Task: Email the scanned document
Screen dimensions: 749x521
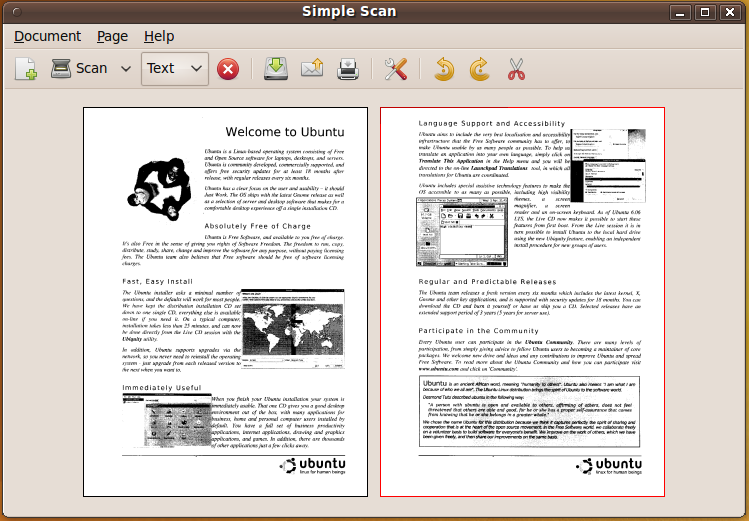Action: (x=311, y=69)
